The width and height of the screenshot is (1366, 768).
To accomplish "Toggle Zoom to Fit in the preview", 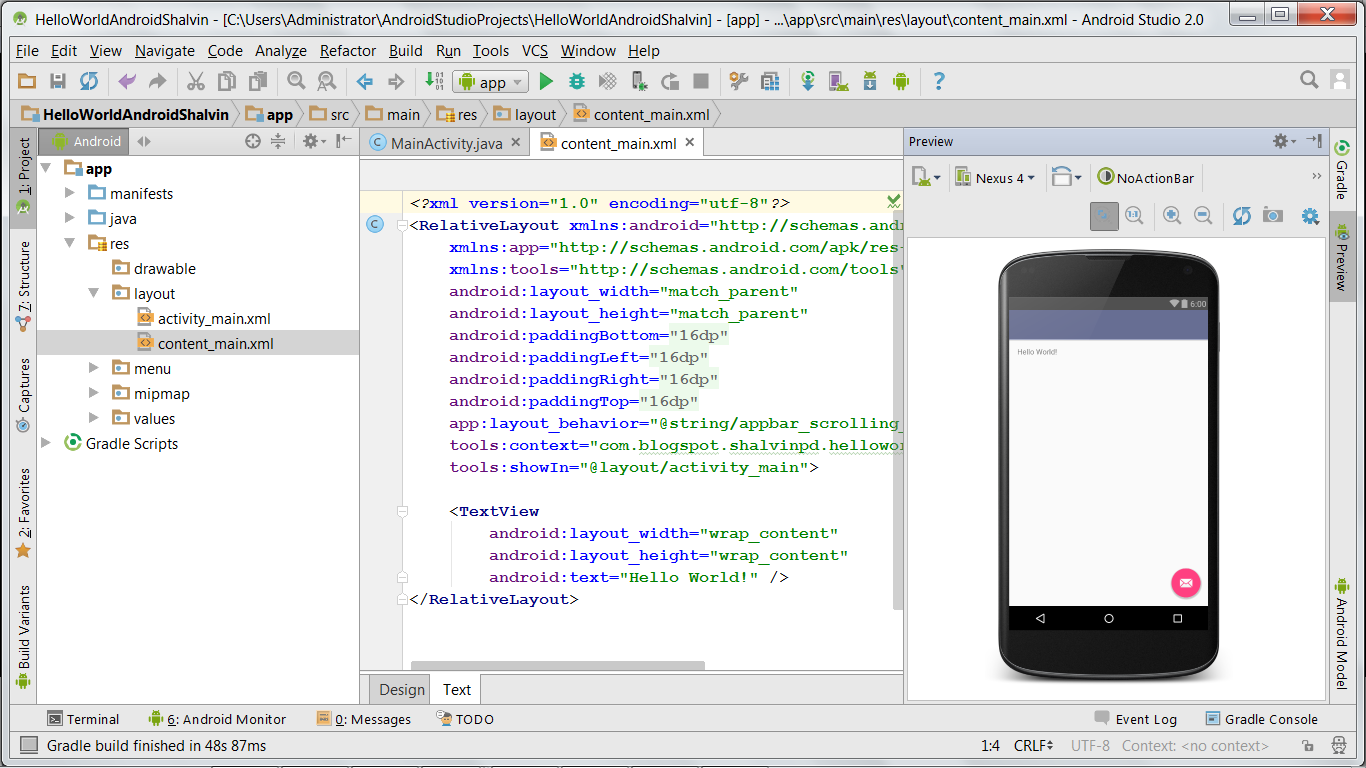I will click(x=1104, y=215).
